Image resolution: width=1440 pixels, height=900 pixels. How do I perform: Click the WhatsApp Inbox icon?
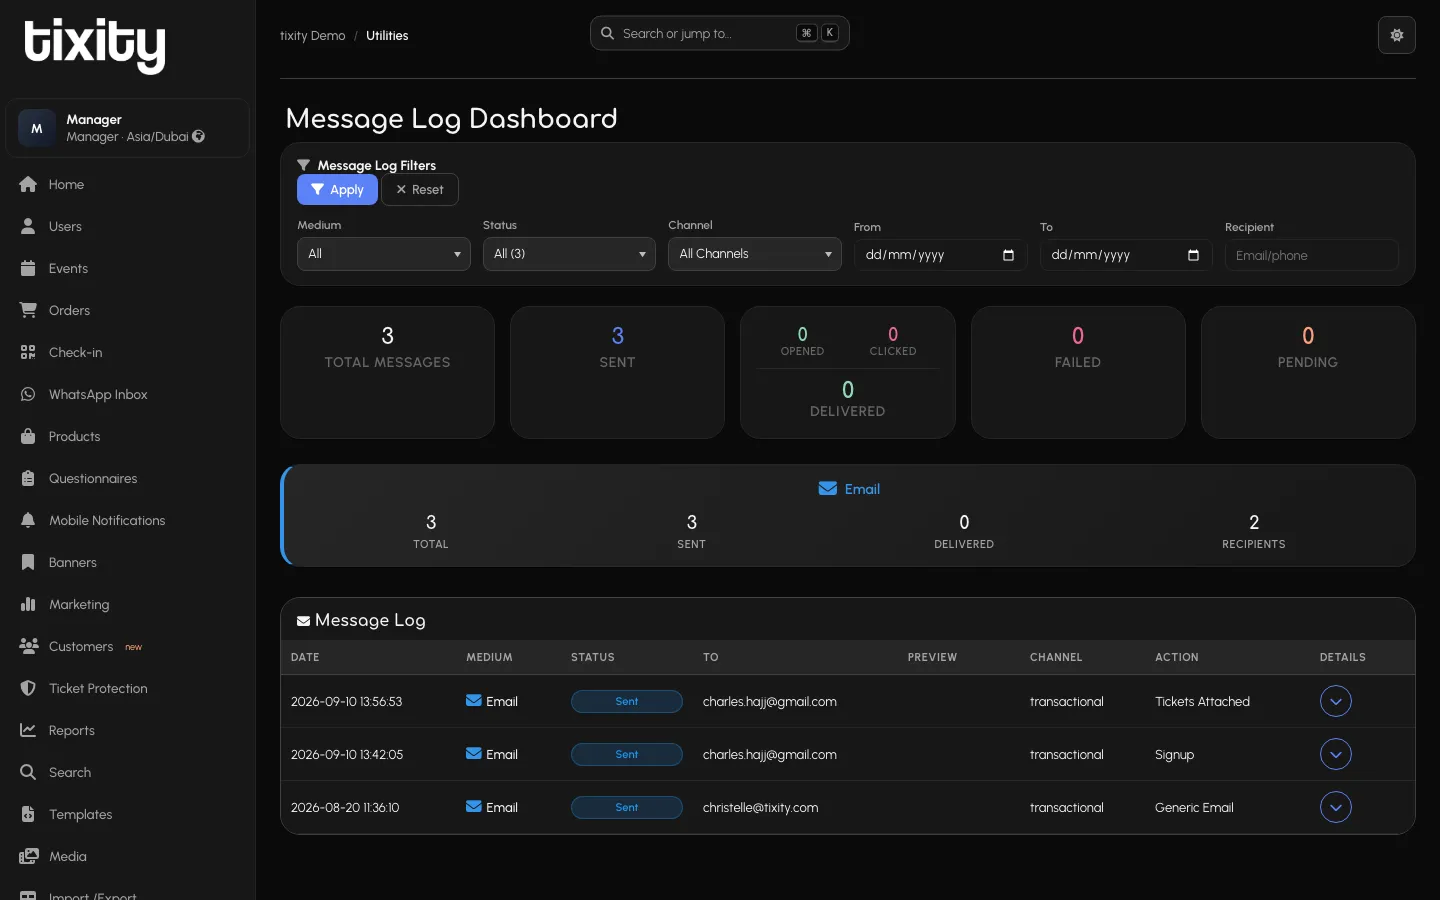coord(28,394)
